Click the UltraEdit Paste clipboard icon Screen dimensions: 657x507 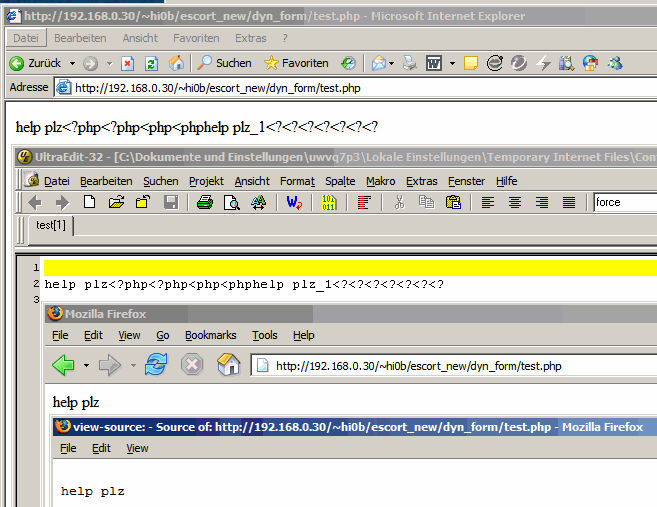(453, 202)
